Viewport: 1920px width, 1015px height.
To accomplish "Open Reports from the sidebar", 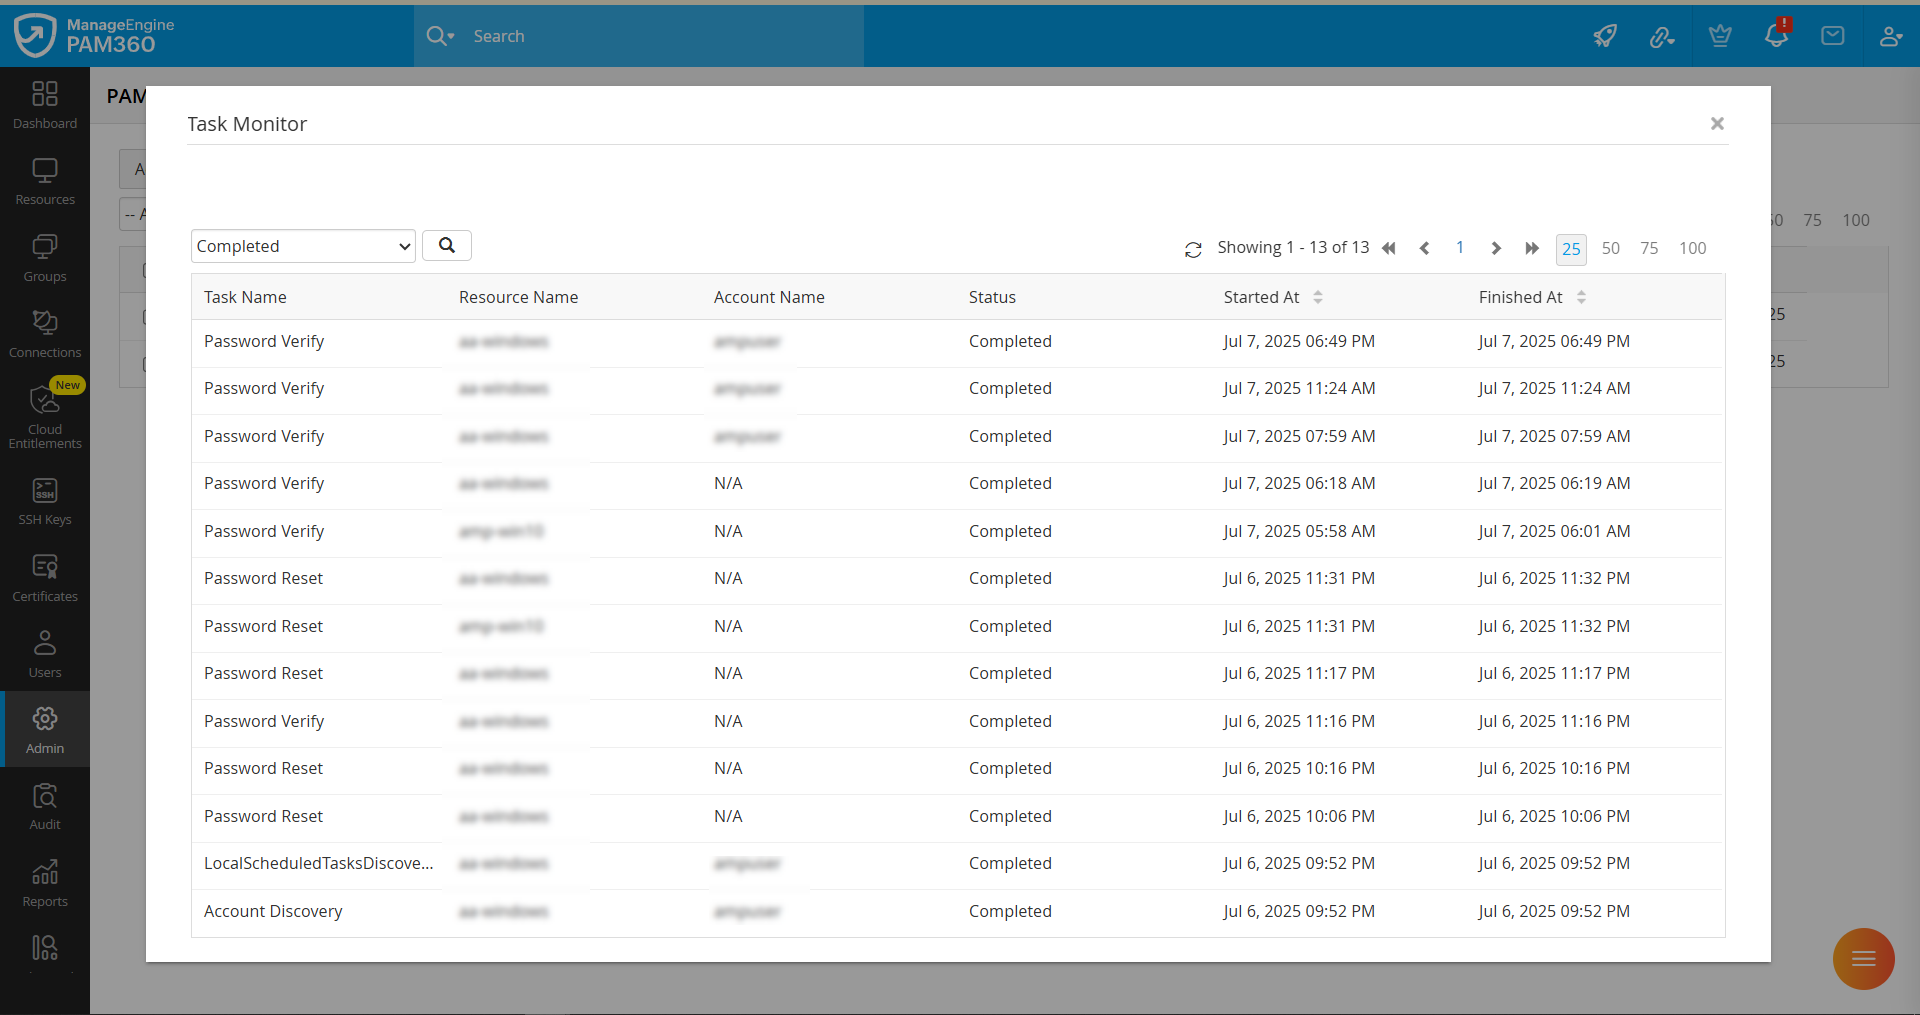I will click(x=44, y=881).
